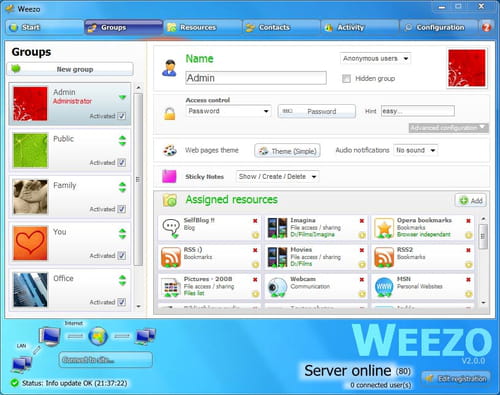Click the Webcam resource icon
The image size is (500, 395).
(277, 287)
